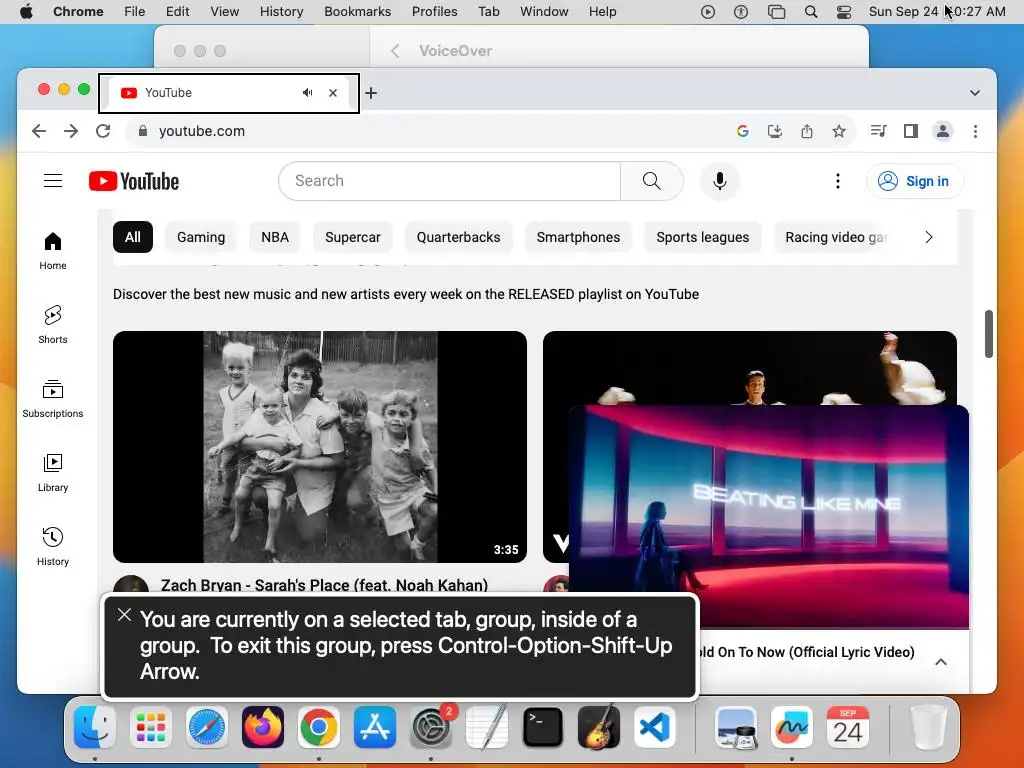
Task: Click the install app icon in address bar
Action: click(775, 131)
